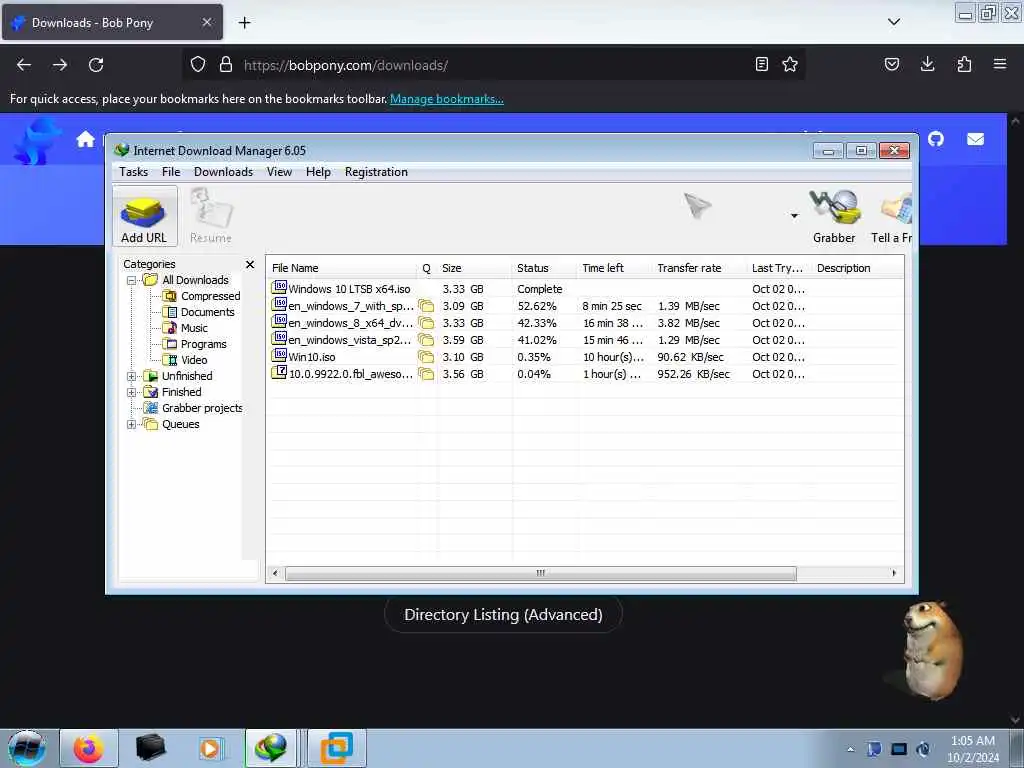
Task: Click Firefox back navigation arrow
Action: (x=24, y=65)
